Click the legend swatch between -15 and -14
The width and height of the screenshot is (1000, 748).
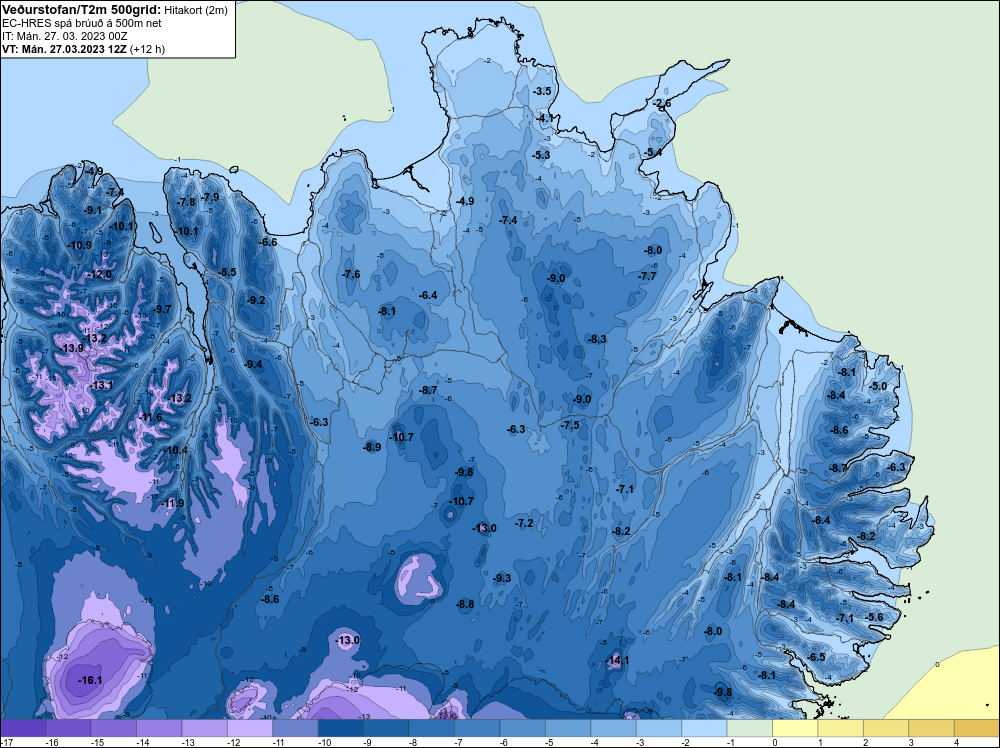pyautogui.click(x=114, y=728)
